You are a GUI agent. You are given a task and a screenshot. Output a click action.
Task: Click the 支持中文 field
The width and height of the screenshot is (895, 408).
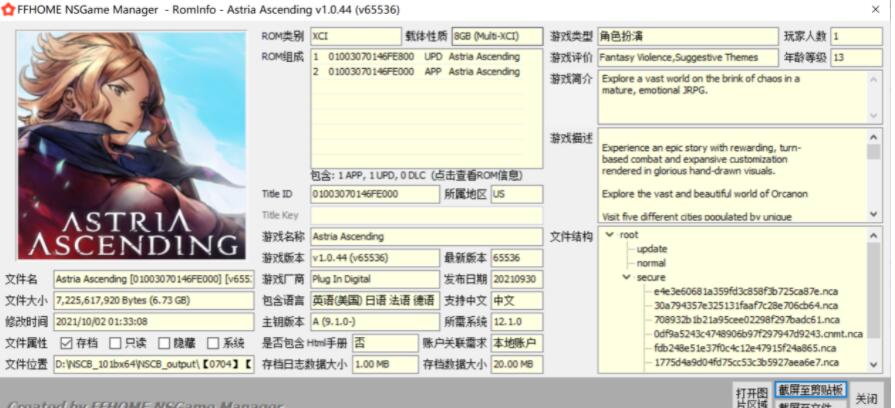(517, 300)
